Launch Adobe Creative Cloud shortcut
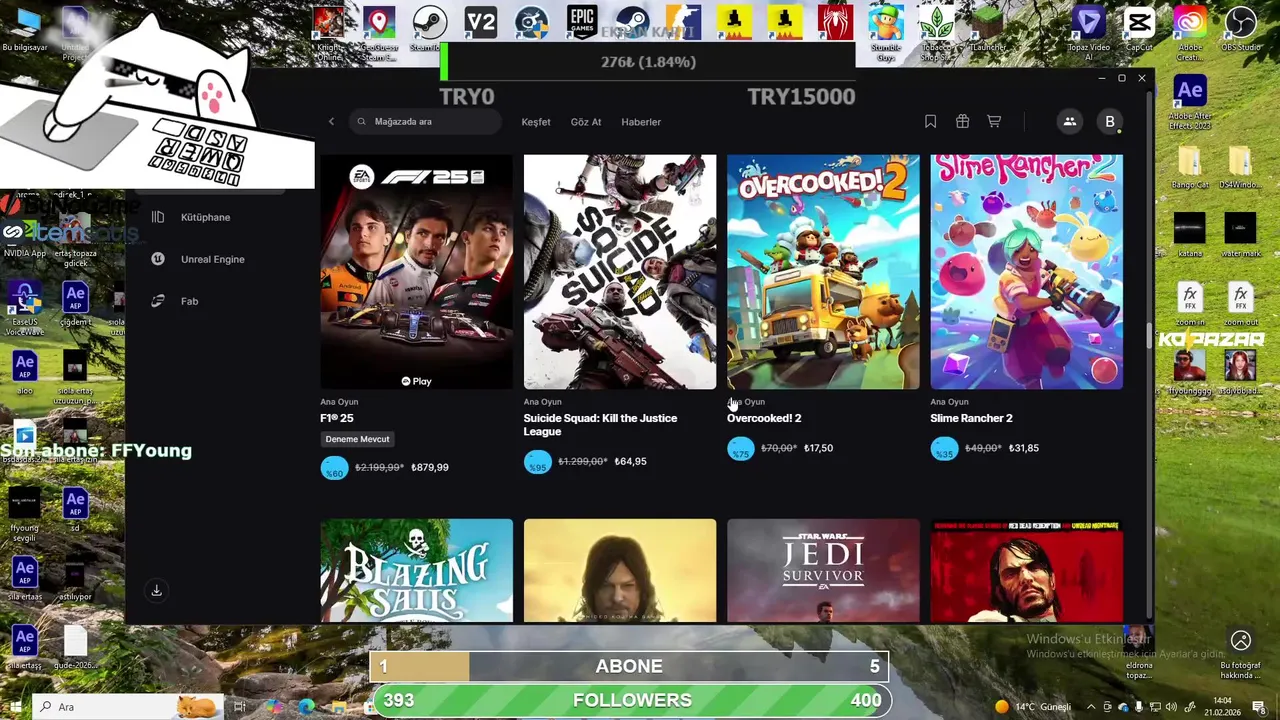This screenshot has height=720, width=1280. coord(1190,32)
